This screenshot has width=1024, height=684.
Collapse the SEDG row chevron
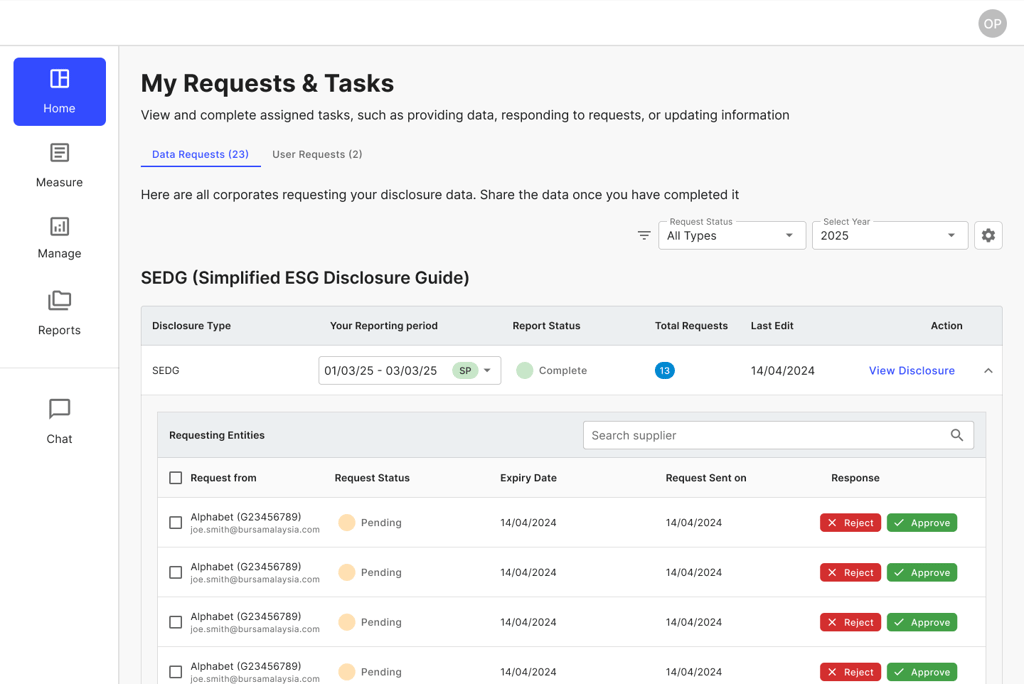(988, 371)
